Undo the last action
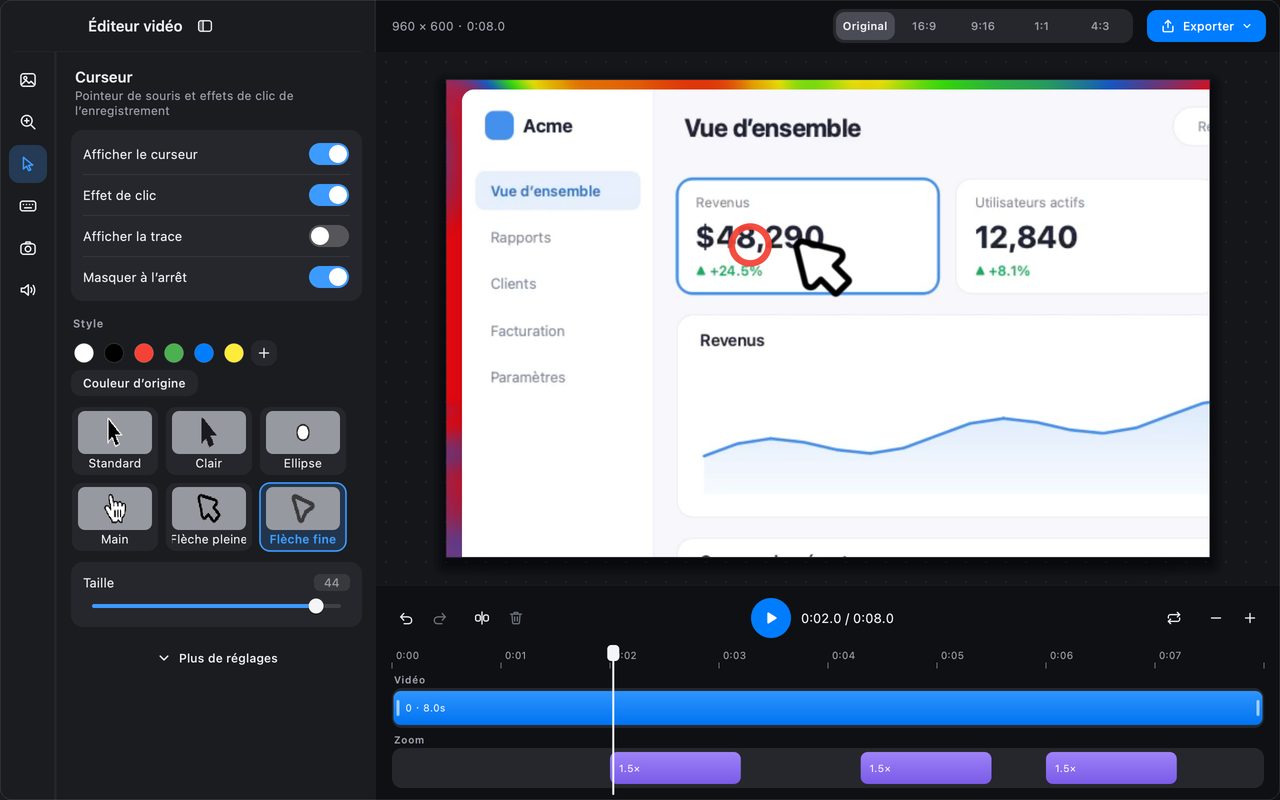1280x800 pixels. click(406, 618)
